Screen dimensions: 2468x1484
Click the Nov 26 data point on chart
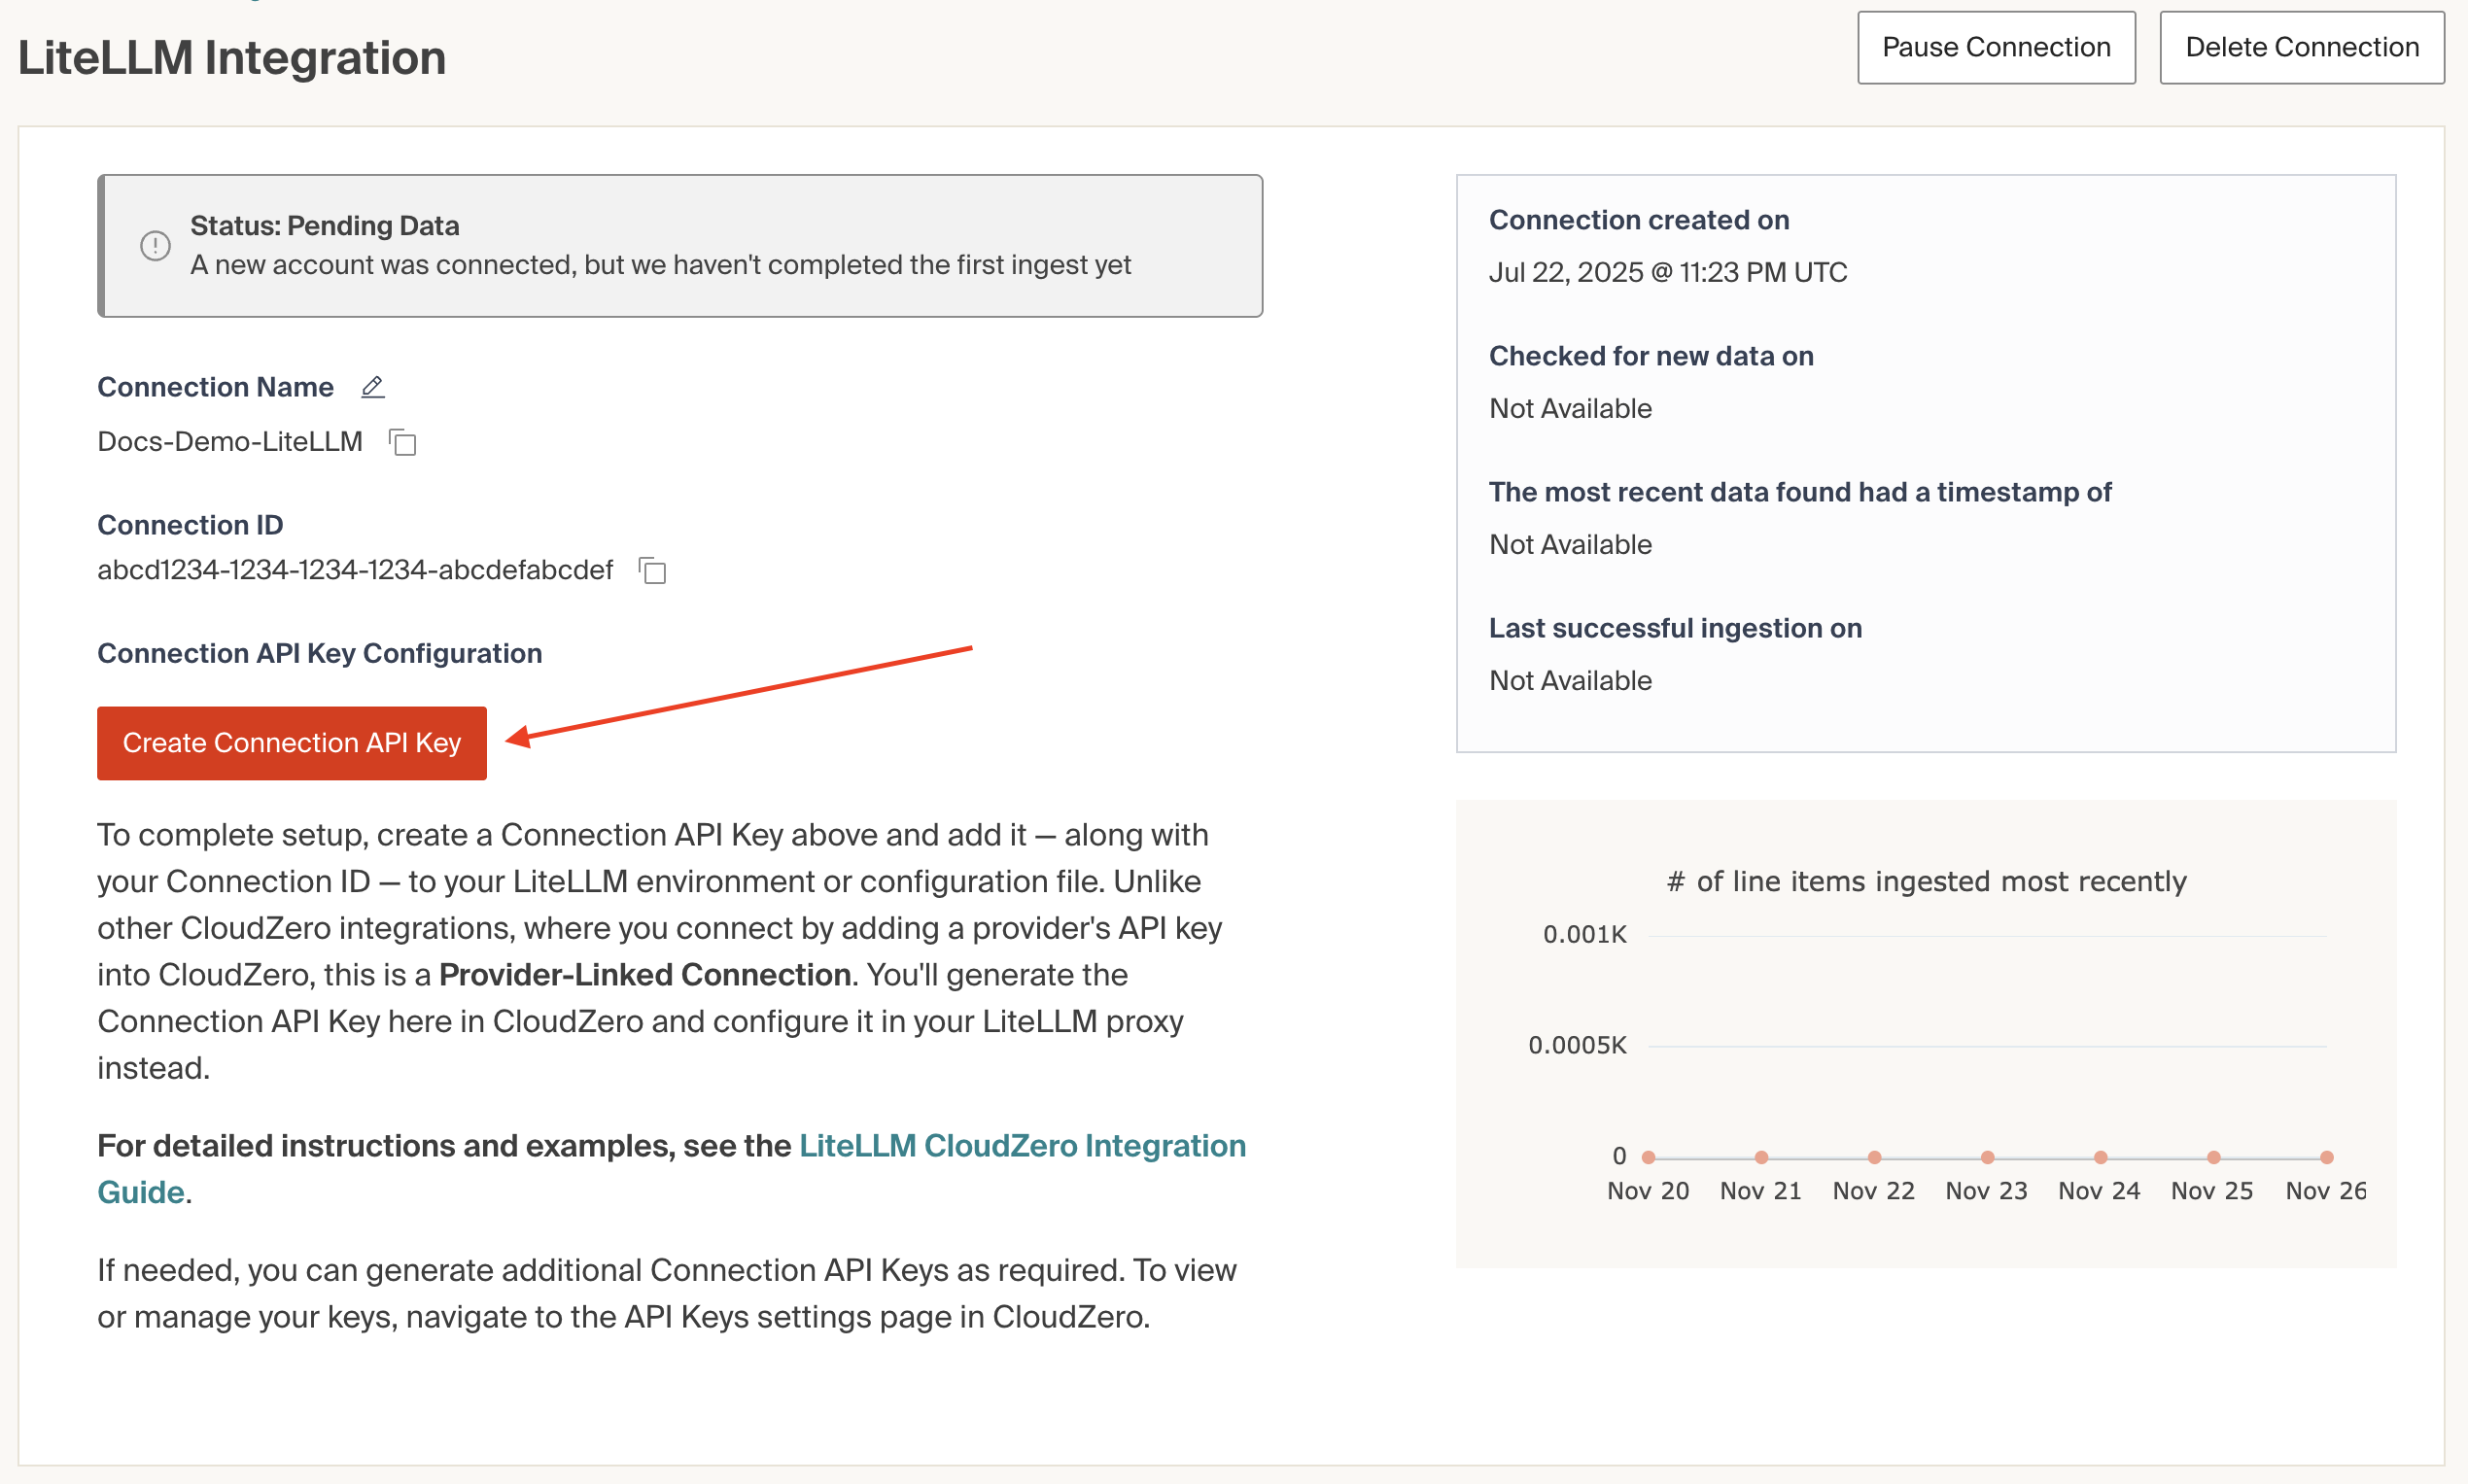[x=2326, y=1157]
